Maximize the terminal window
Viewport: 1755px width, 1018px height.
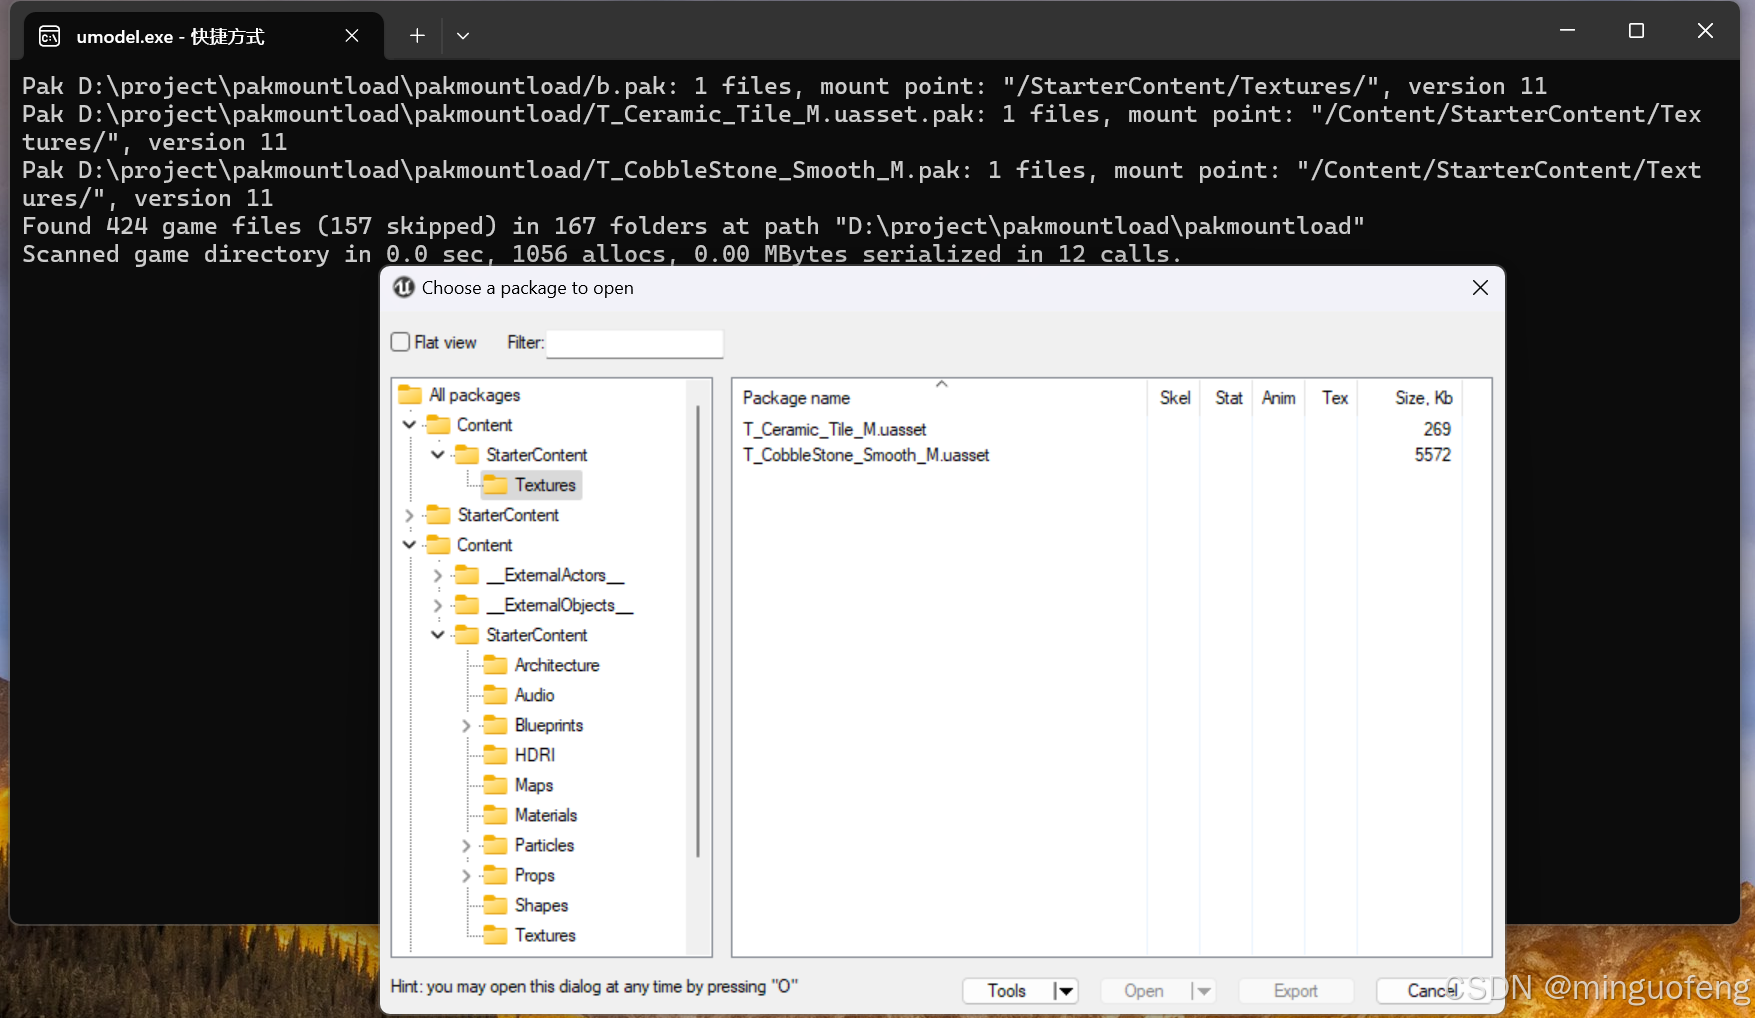point(1636,31)
